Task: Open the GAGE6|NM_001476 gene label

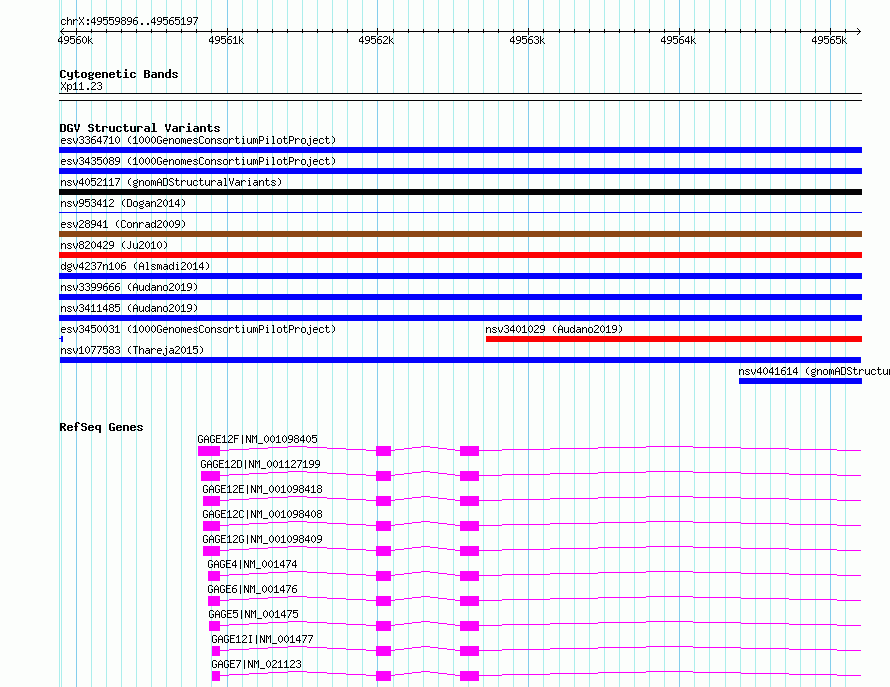Action: (x=252, y=589)
